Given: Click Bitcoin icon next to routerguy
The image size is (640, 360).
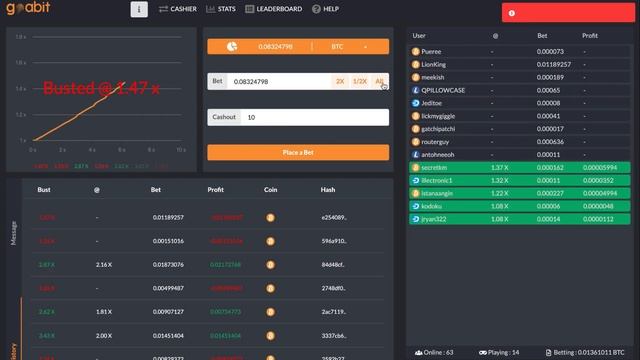Looking at the screenshot, I should click(416, 142).
